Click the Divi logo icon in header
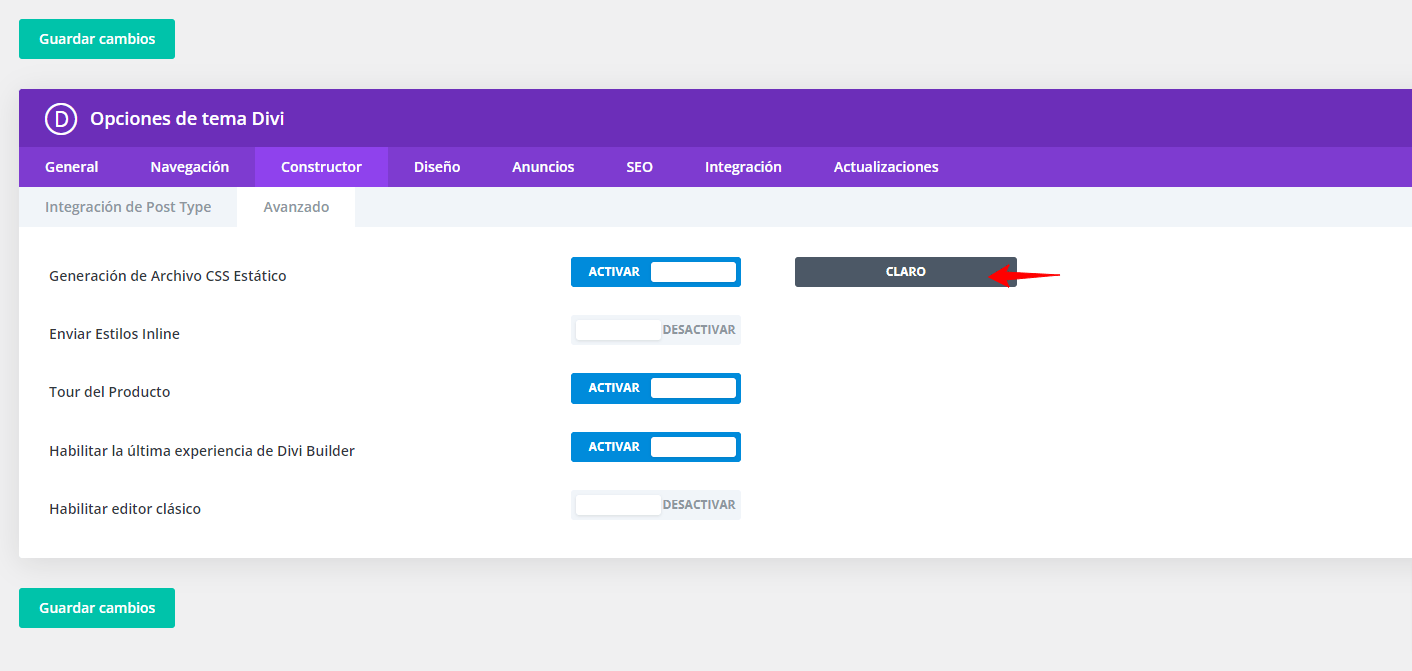 pos(61,119)
